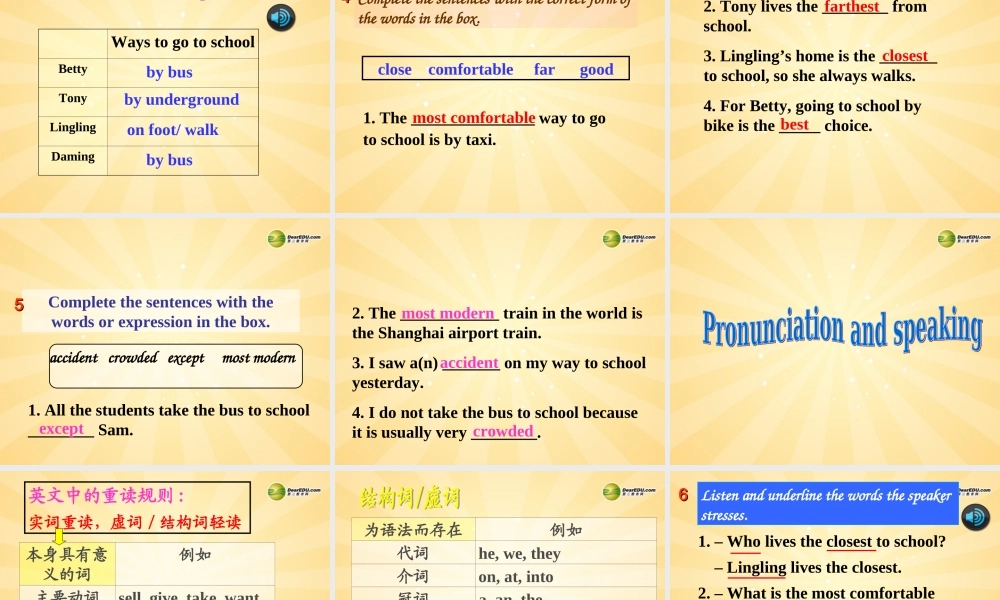Select the 'by underground' table cell
Viewport: 1000px width, 600px height.
181,100
